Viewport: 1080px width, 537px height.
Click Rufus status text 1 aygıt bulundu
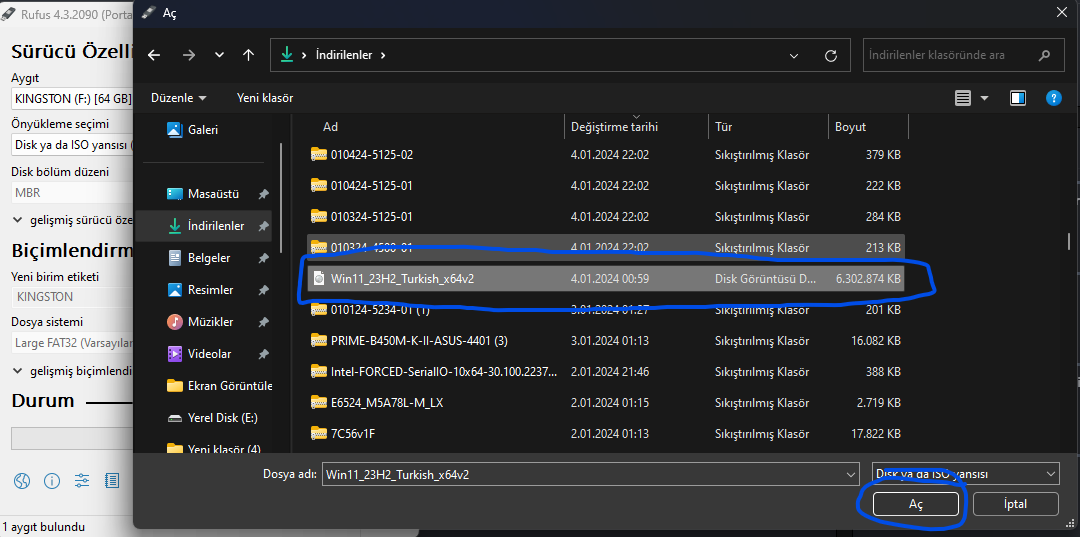(43, 527)
